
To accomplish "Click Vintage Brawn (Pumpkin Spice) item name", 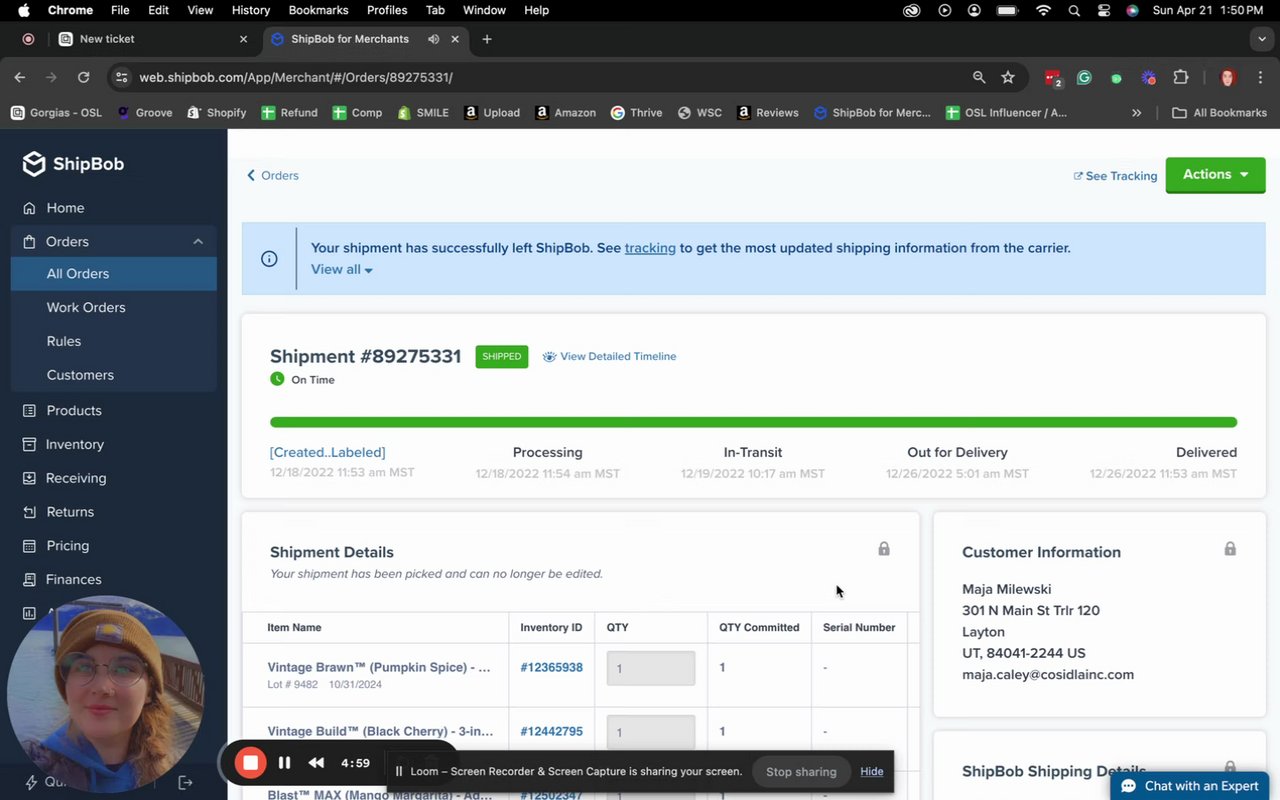I will pyautogui.click(x=379, y=667).
